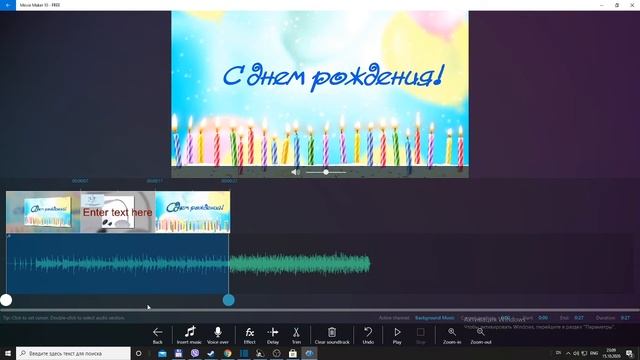The width and height of the screenshot is (640, 360).
Task: Open the Viber taskbar icon
Action: 195,353
